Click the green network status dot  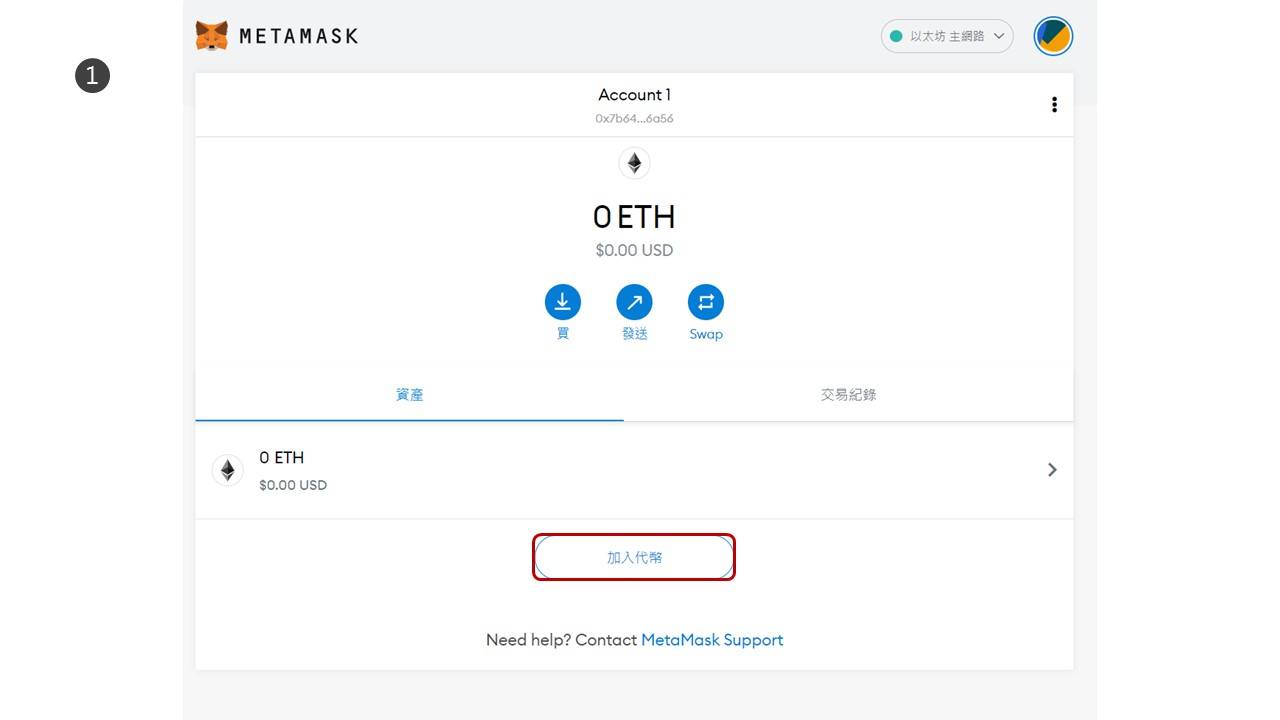click(896, 36)
